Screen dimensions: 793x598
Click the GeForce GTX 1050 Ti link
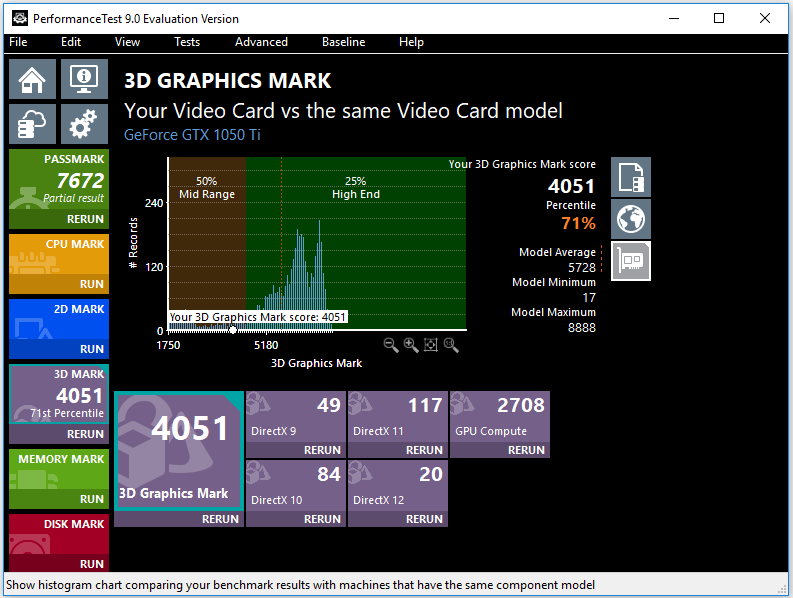[x=192, y=135]
